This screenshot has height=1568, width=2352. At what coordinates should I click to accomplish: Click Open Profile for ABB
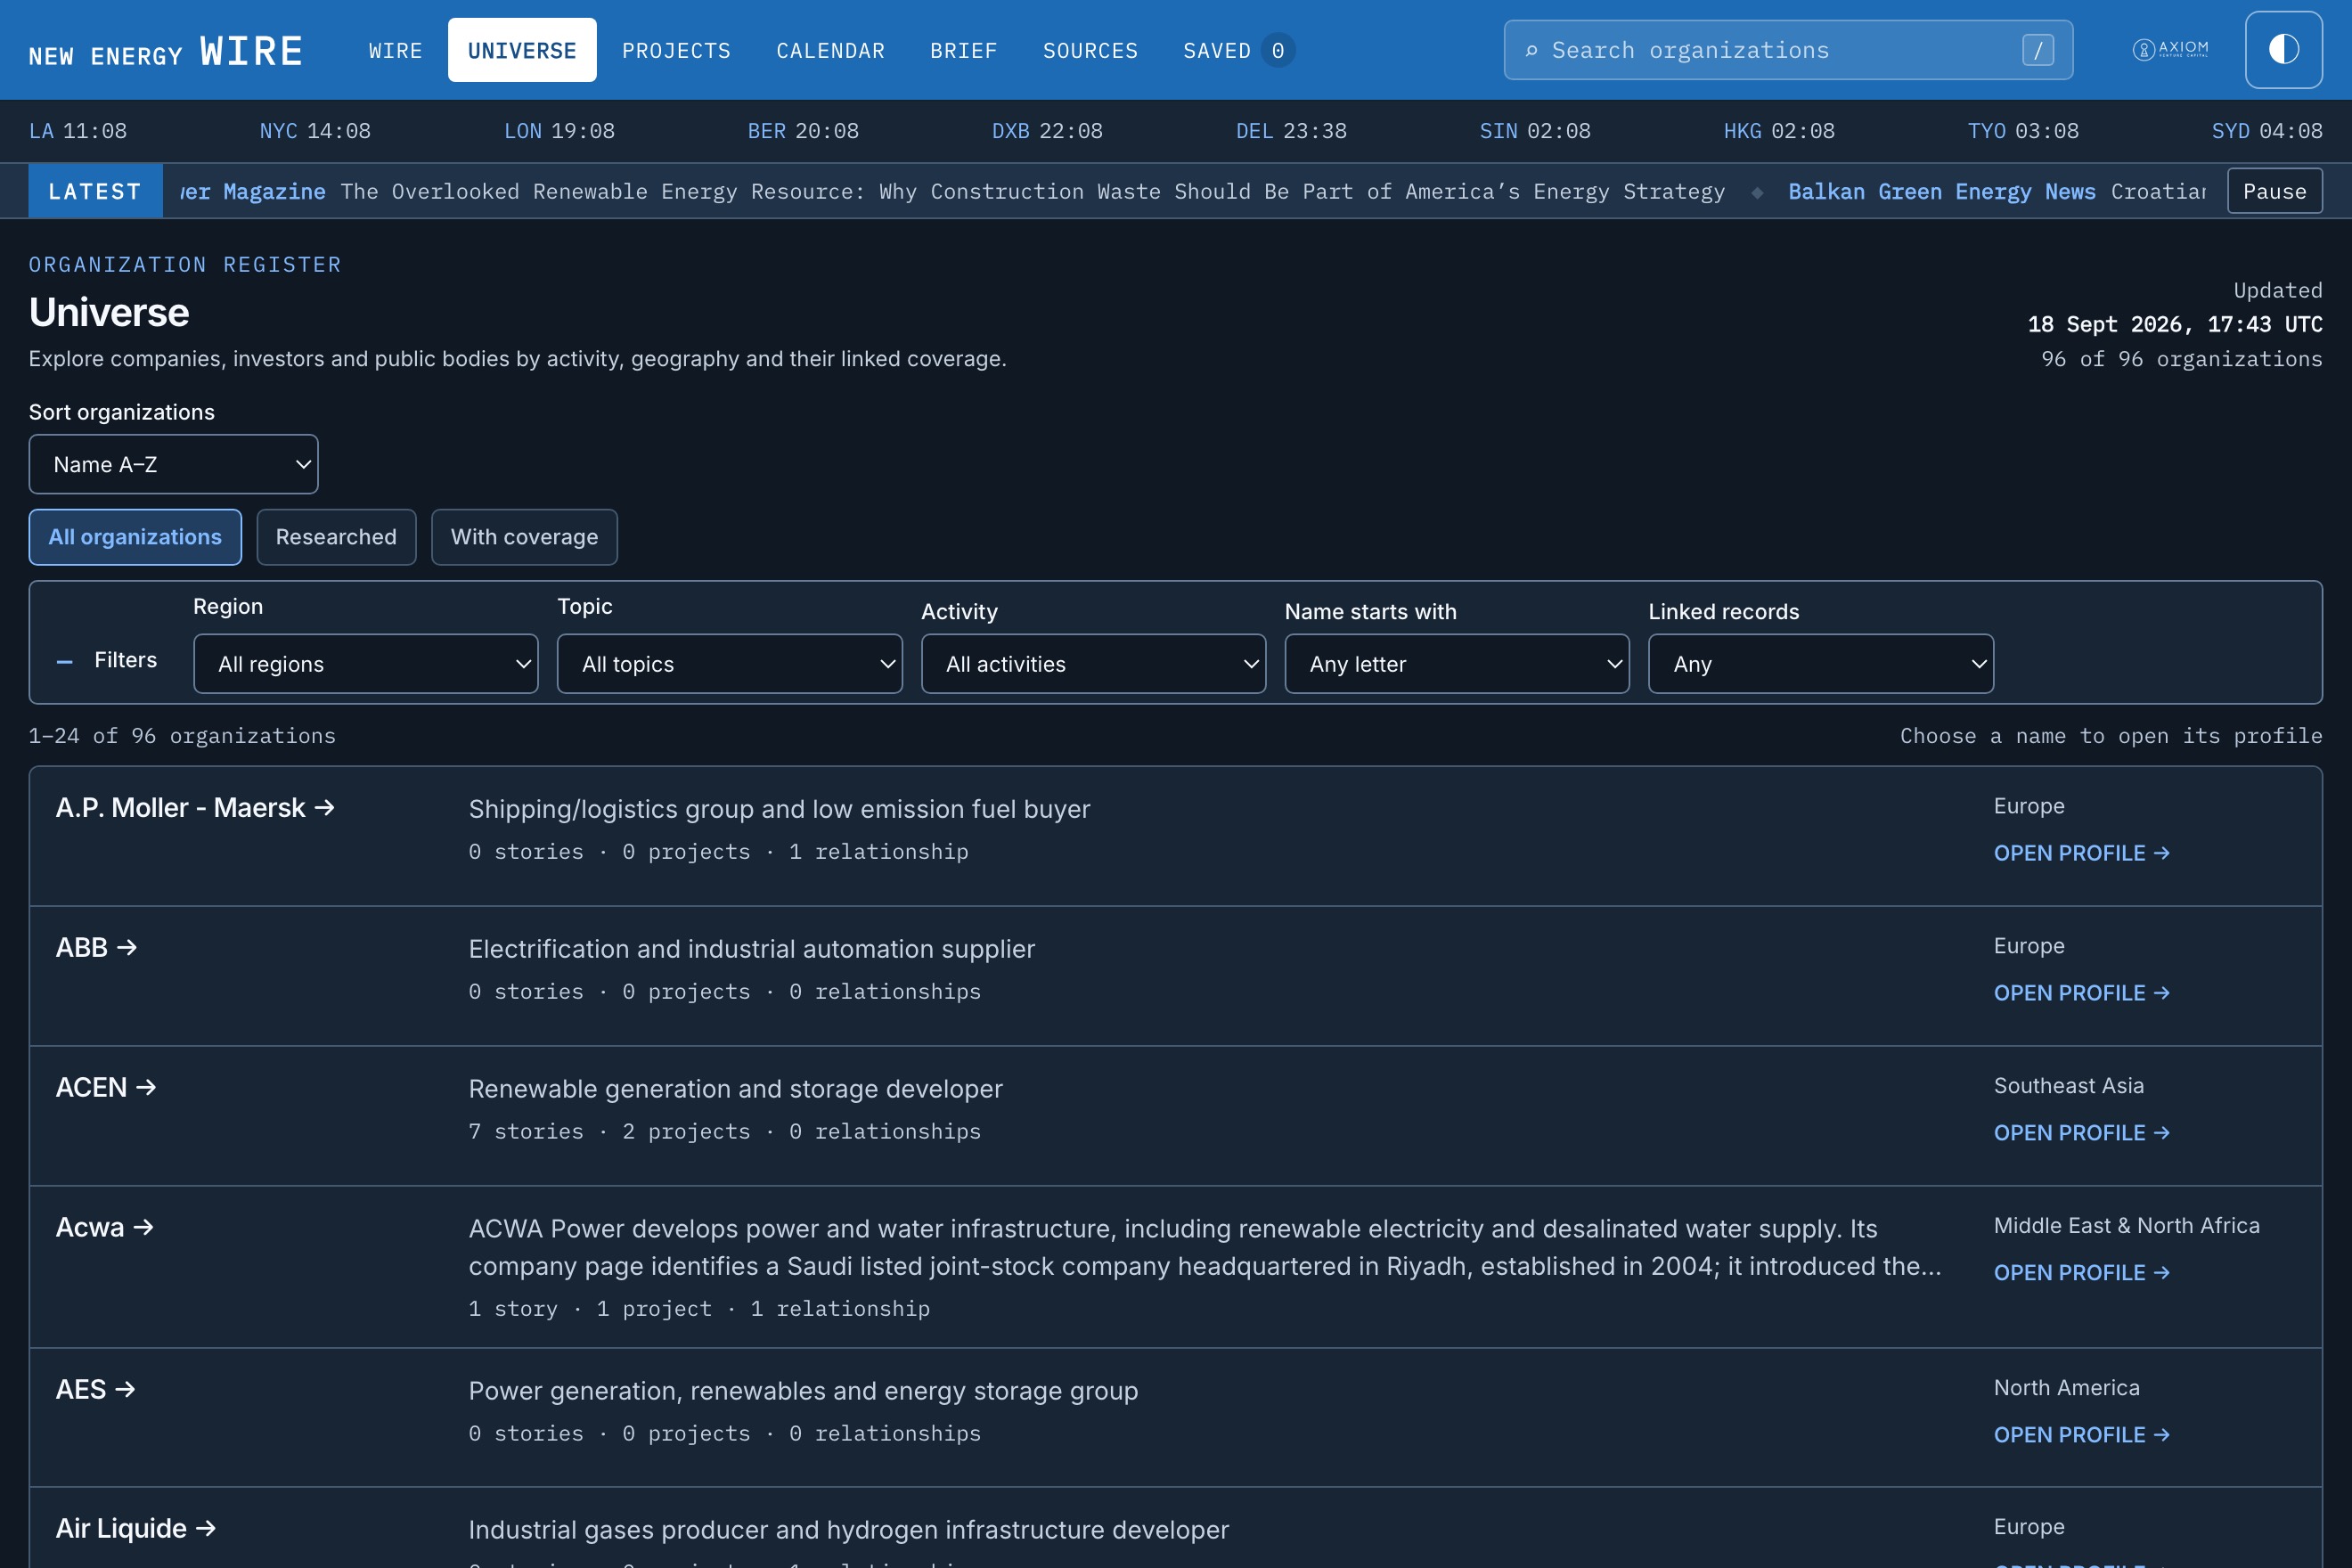2081,993
